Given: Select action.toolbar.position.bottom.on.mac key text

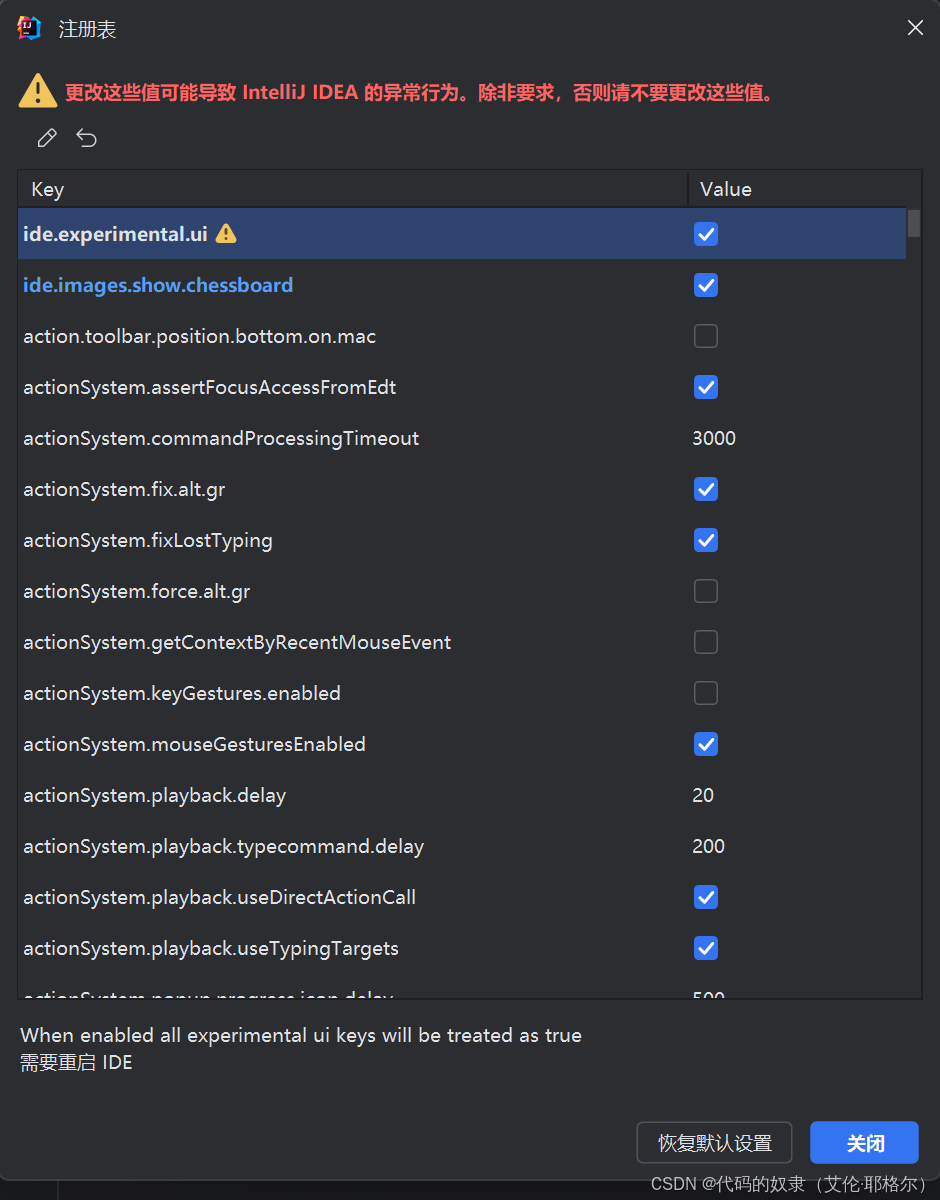Looking at the screenshot, I should [x=200, y=336].
